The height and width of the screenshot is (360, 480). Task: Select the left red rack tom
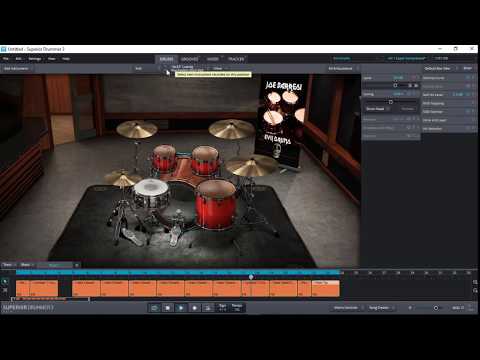pyautogui.click(x=164, y=159)
